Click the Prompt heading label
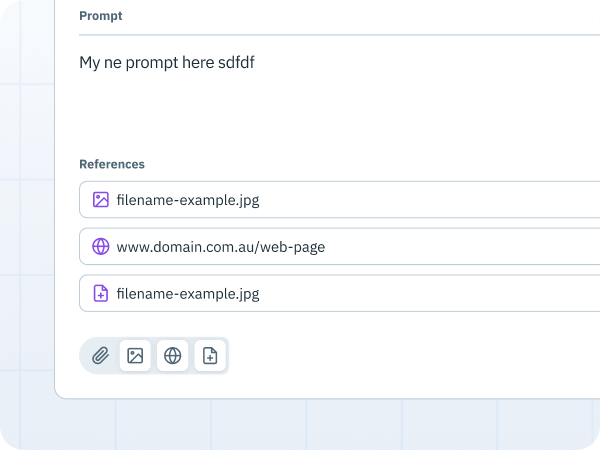The width and height of the screenshot is (600, 450). [x=101, y=16]
